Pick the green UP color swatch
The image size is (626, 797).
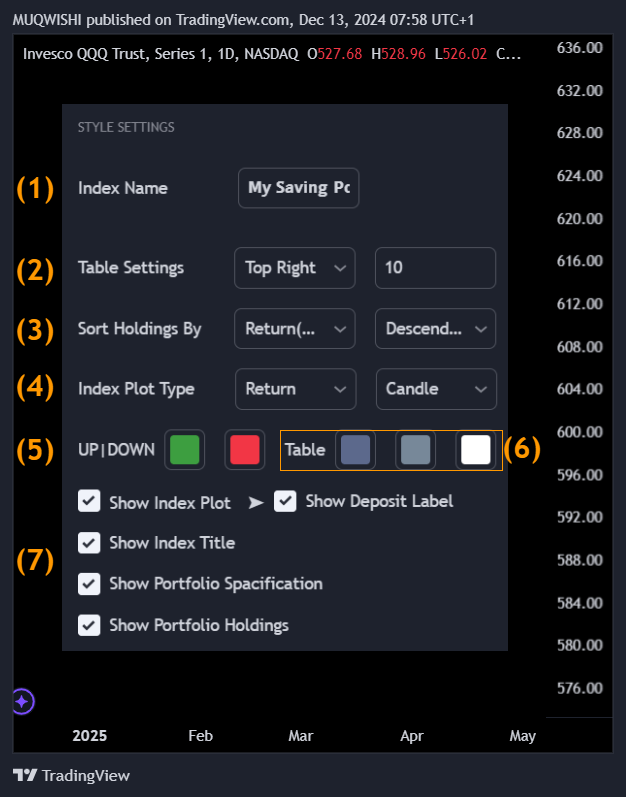point(184,449)
